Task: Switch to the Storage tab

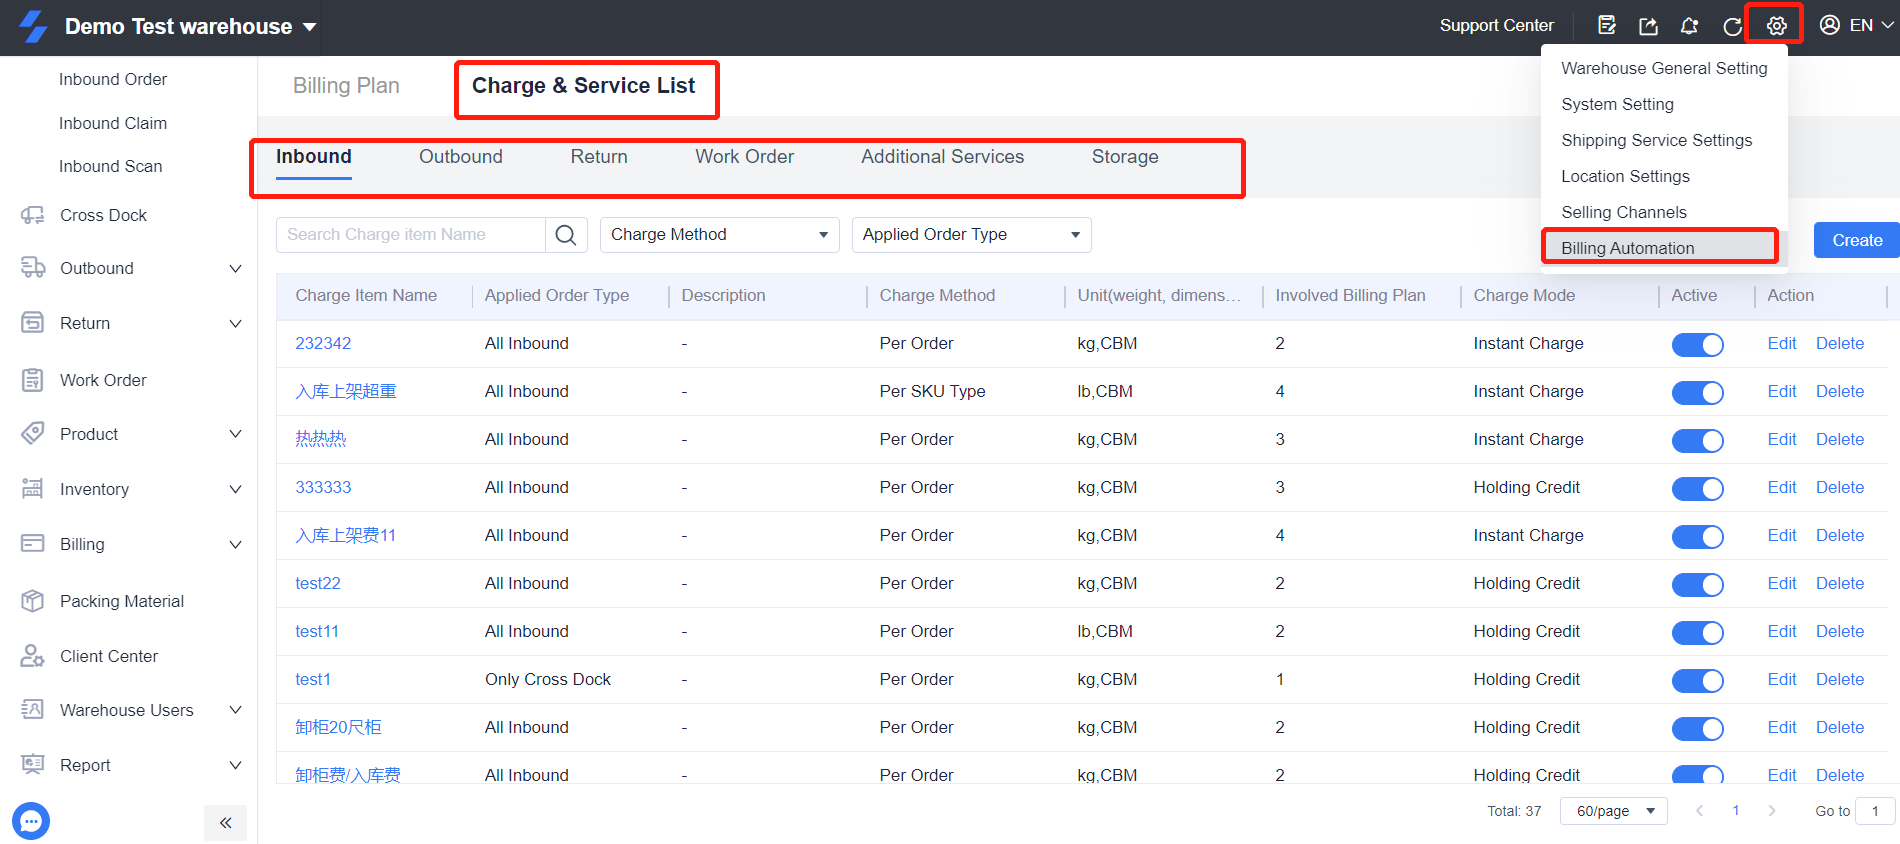Action: 1125,157
